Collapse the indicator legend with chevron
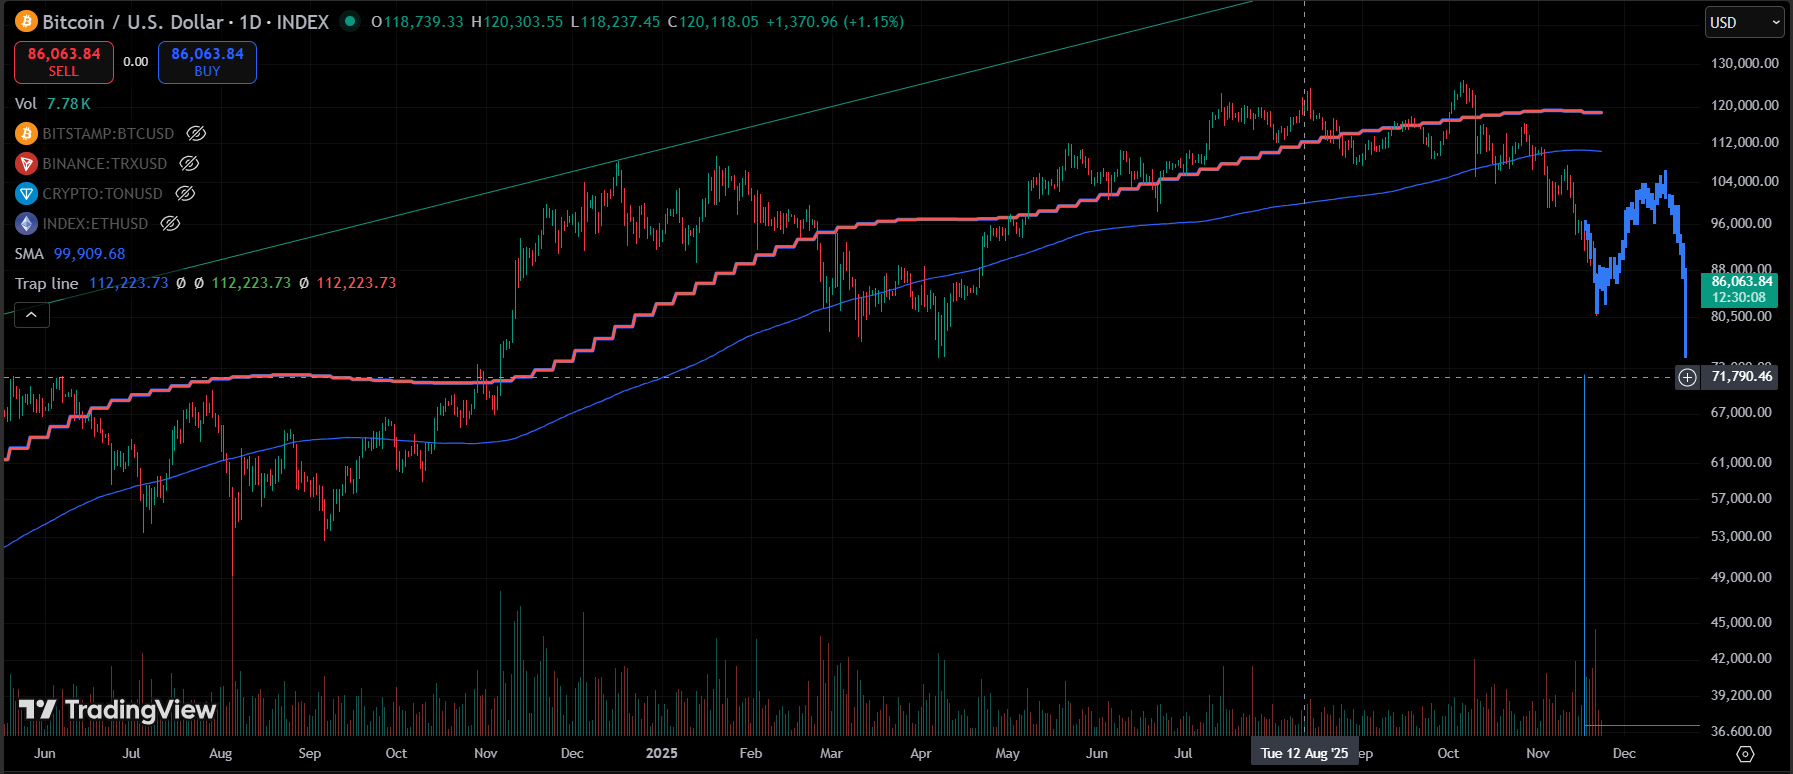Image resolution: width=1793 pixels, height=774 pixels. tap(31, 315)
